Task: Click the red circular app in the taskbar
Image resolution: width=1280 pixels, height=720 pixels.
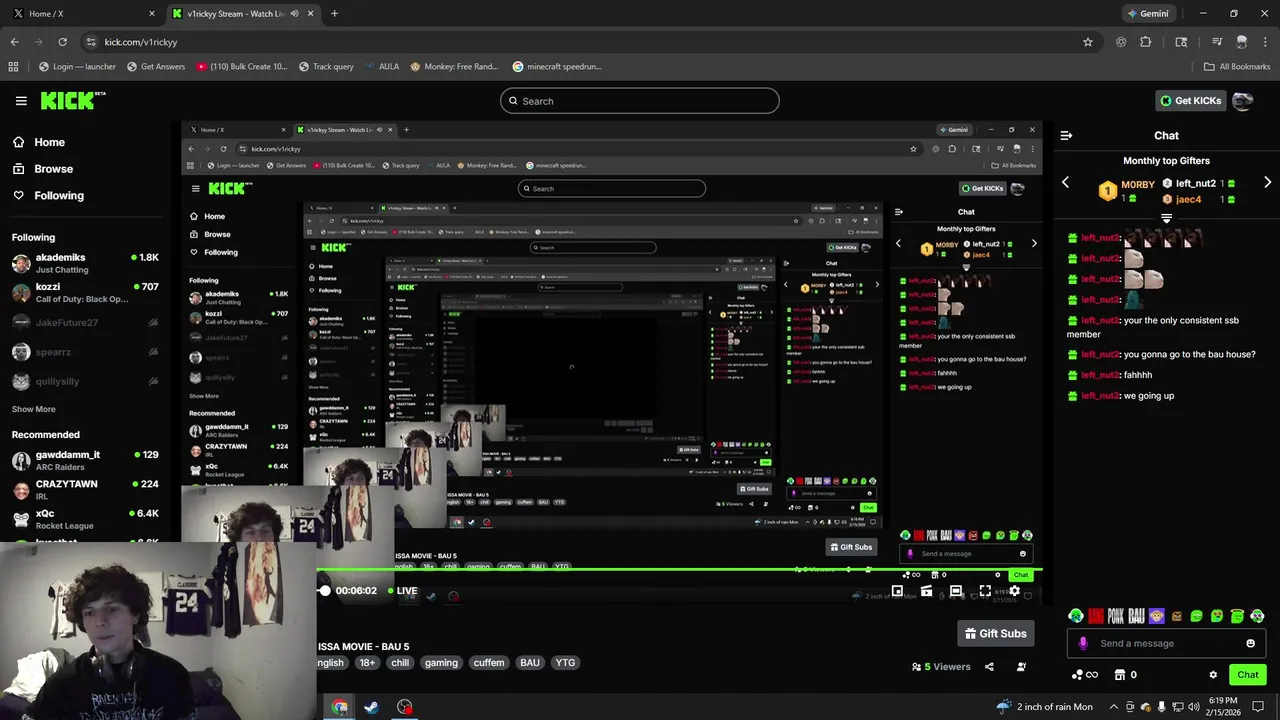Action: click(x=404, y=707)
